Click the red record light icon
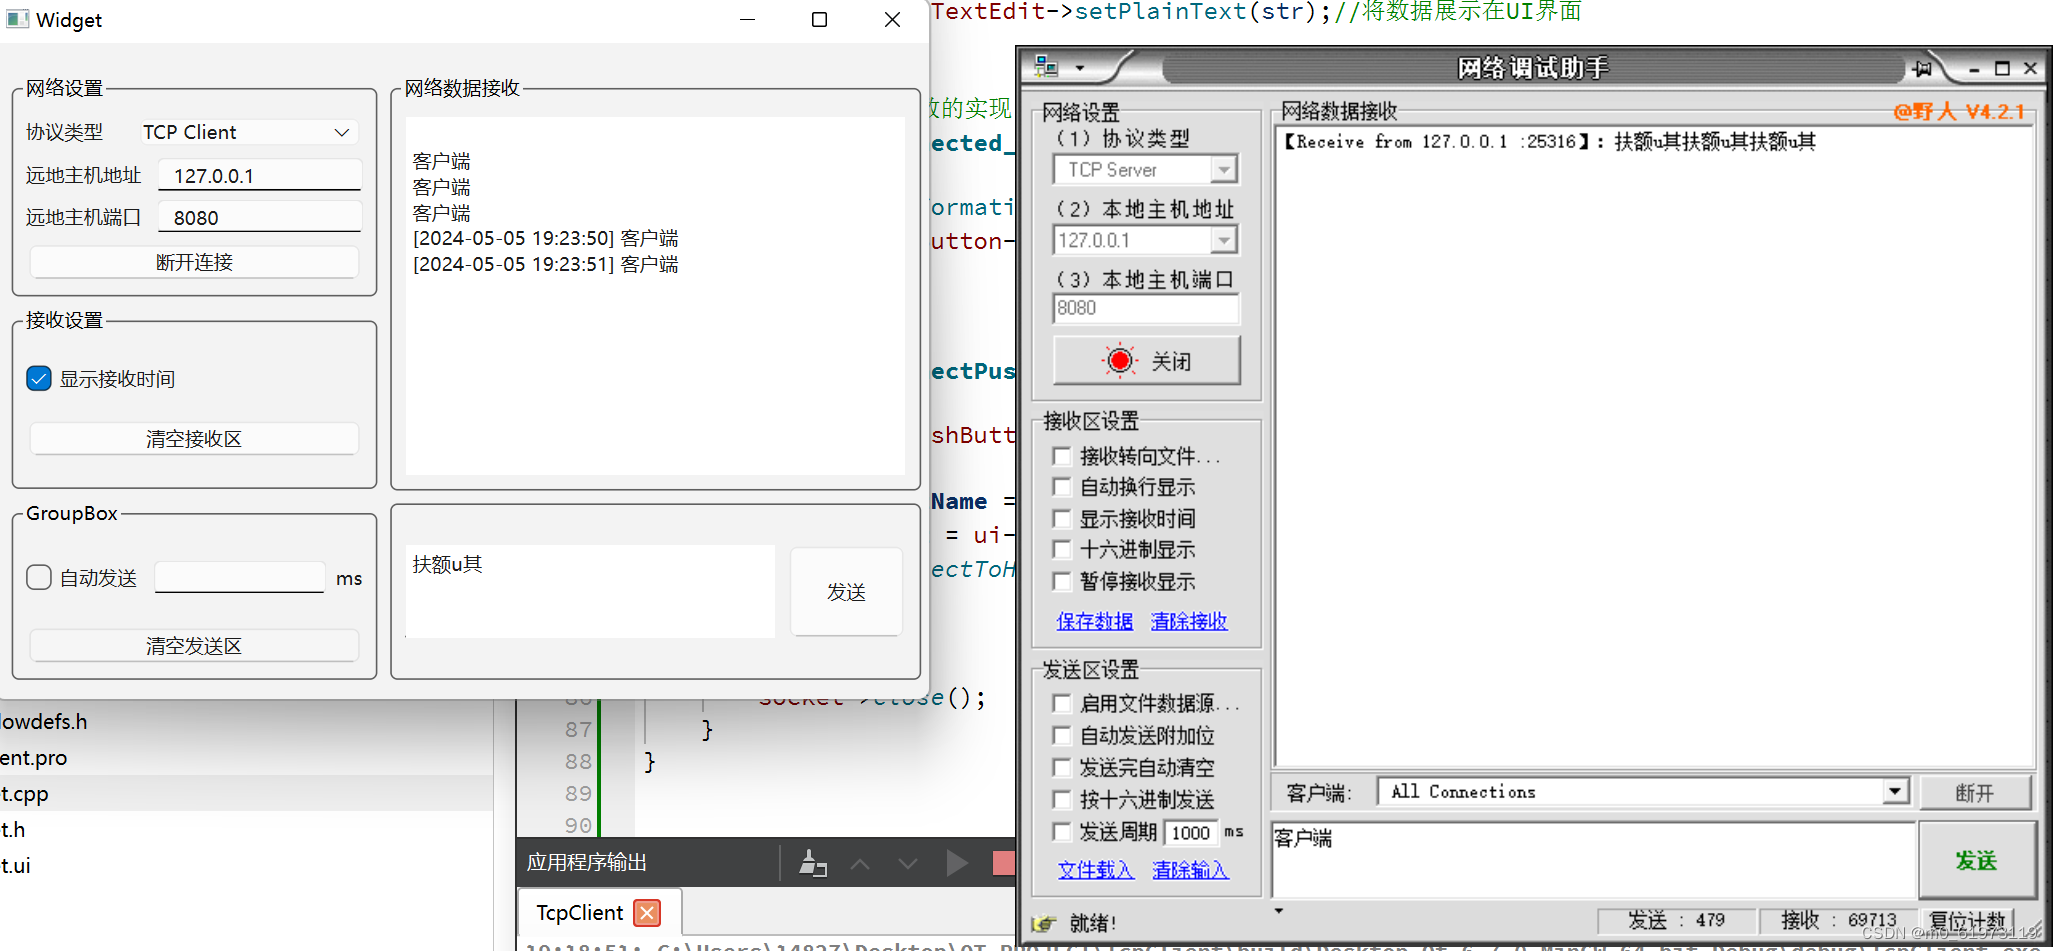The image size is (2053, 951). (1120, 360)
